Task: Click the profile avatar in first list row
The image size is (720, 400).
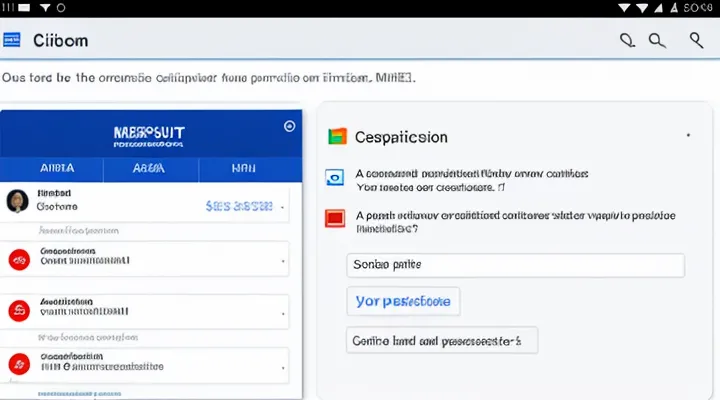Action: (18, 200)
